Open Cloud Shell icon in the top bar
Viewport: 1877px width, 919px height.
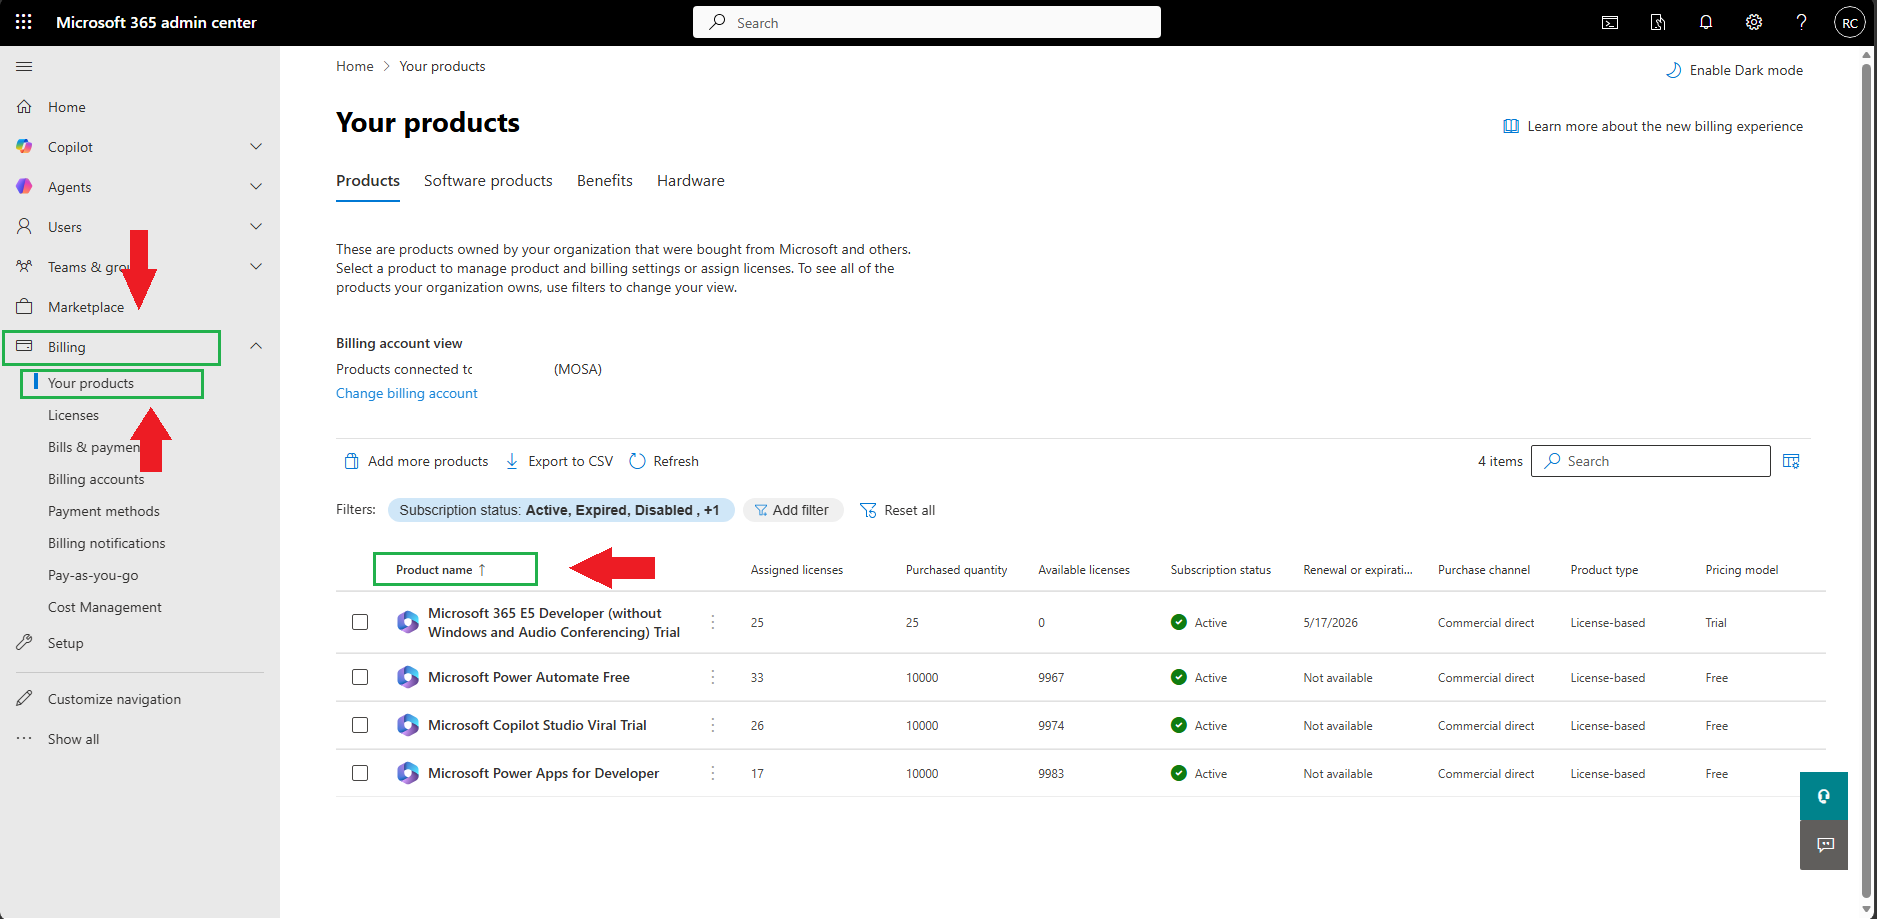tap(1610, 22)
